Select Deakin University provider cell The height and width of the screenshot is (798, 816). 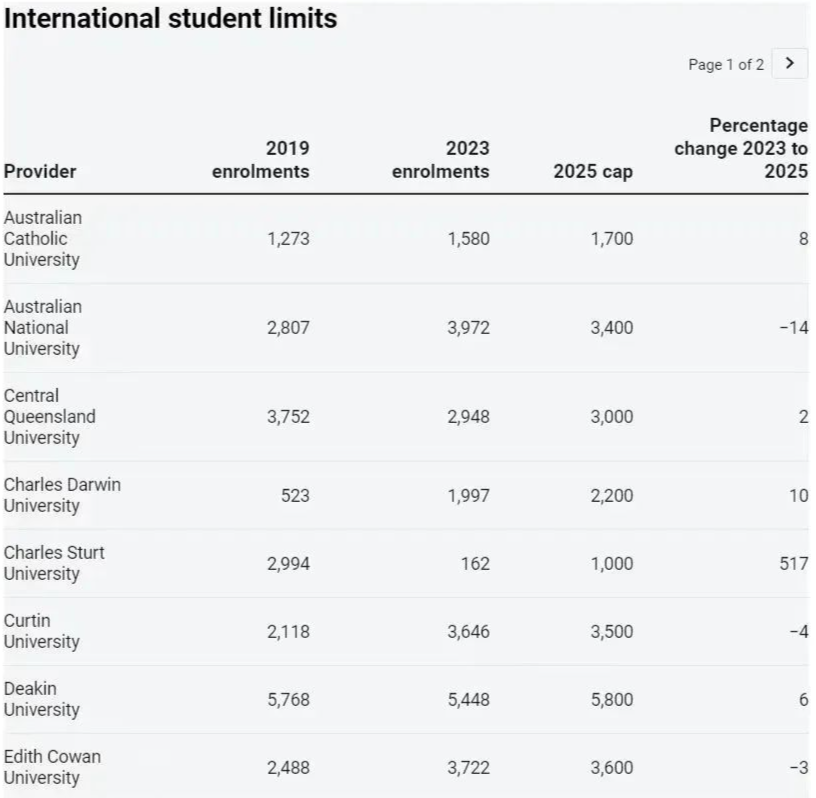(x=42, y=699)
